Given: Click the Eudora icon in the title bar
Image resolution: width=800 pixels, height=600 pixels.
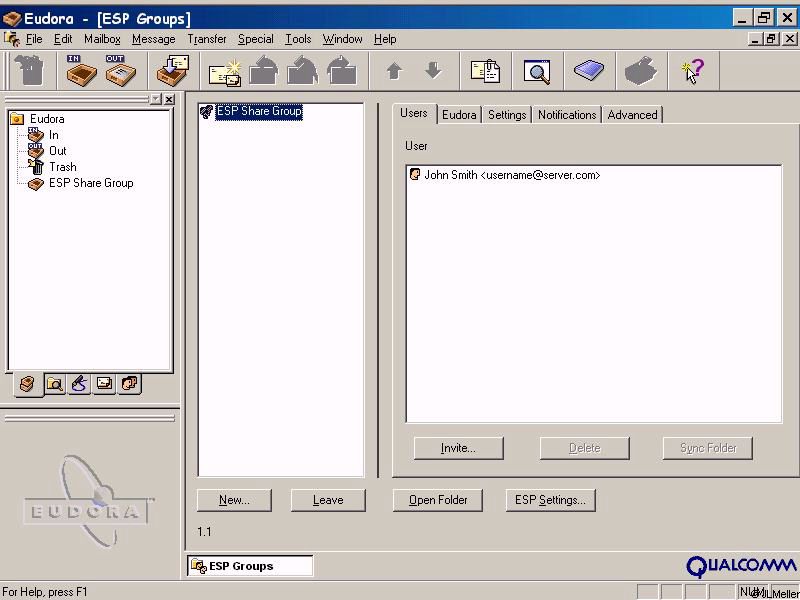Looking at the screenshot, I should click(x=12, y=19).
